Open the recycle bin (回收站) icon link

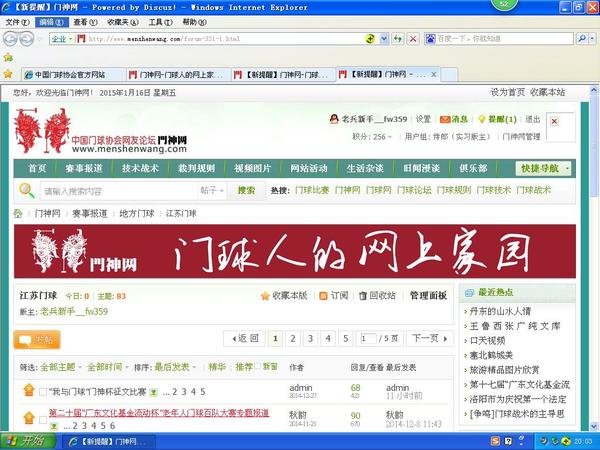(x=362, y=296)
